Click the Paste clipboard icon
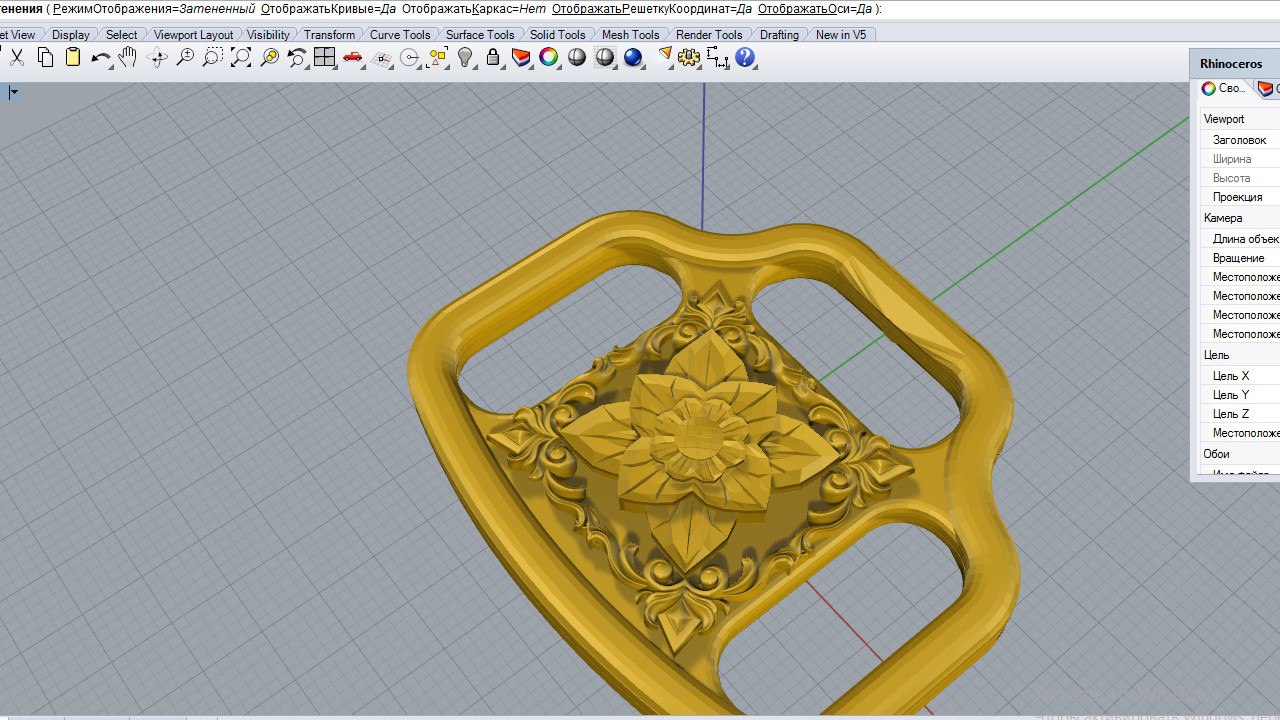Image resolution: width=1280 pixels, height=720 pixels. click(73, 58)
